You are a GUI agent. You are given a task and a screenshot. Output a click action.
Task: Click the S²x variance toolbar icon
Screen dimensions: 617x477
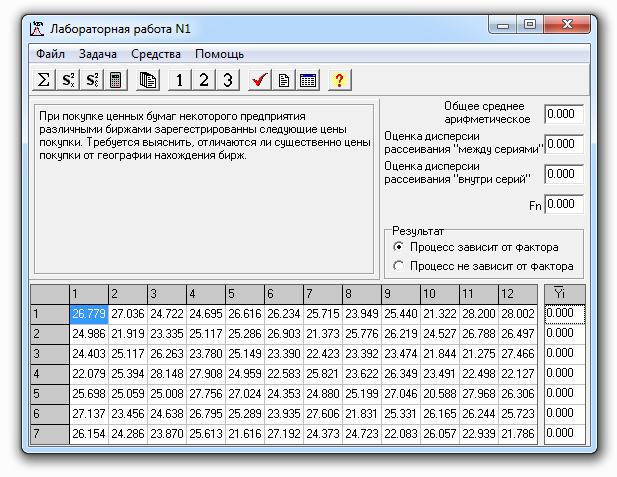(x=68, y=80)
